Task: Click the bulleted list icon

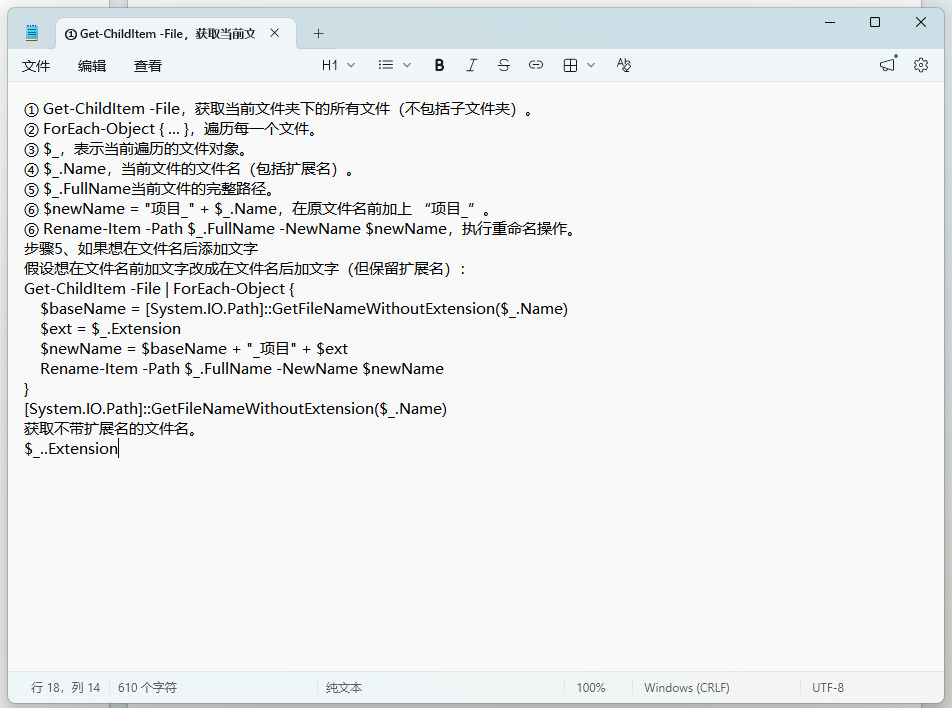Action: [386, 65]
